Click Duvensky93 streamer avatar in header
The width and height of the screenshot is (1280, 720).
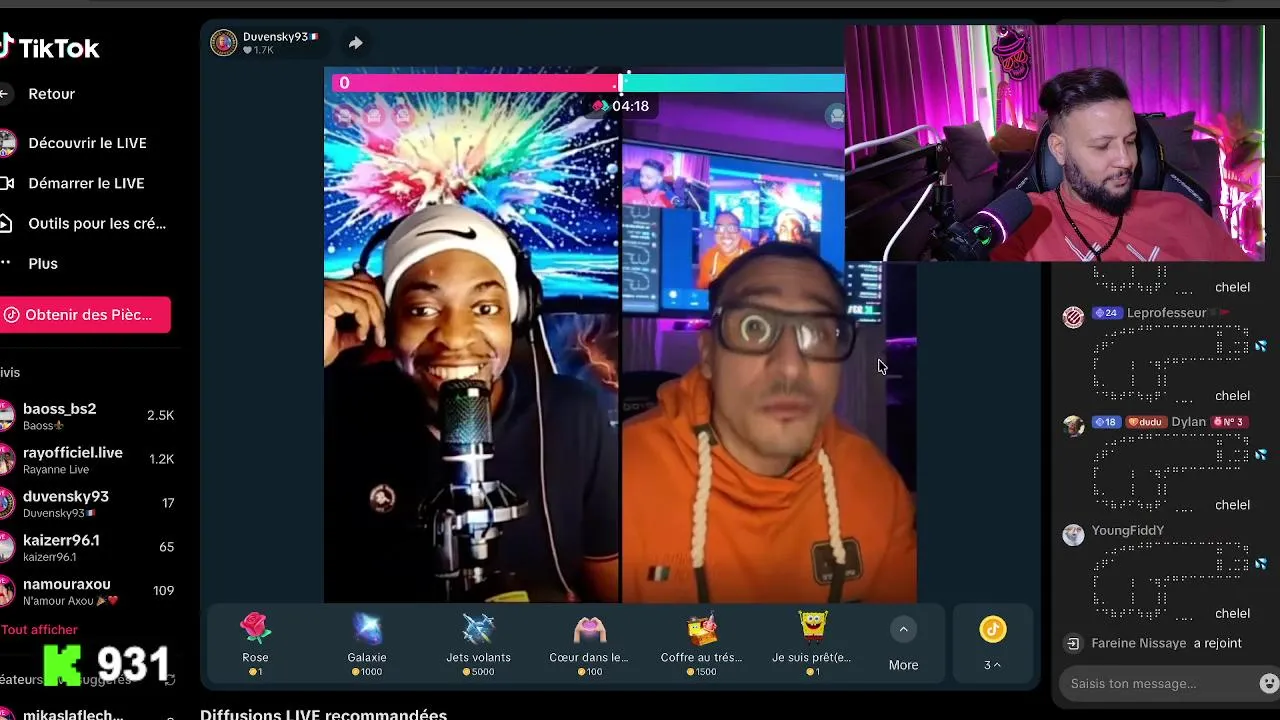223,43
